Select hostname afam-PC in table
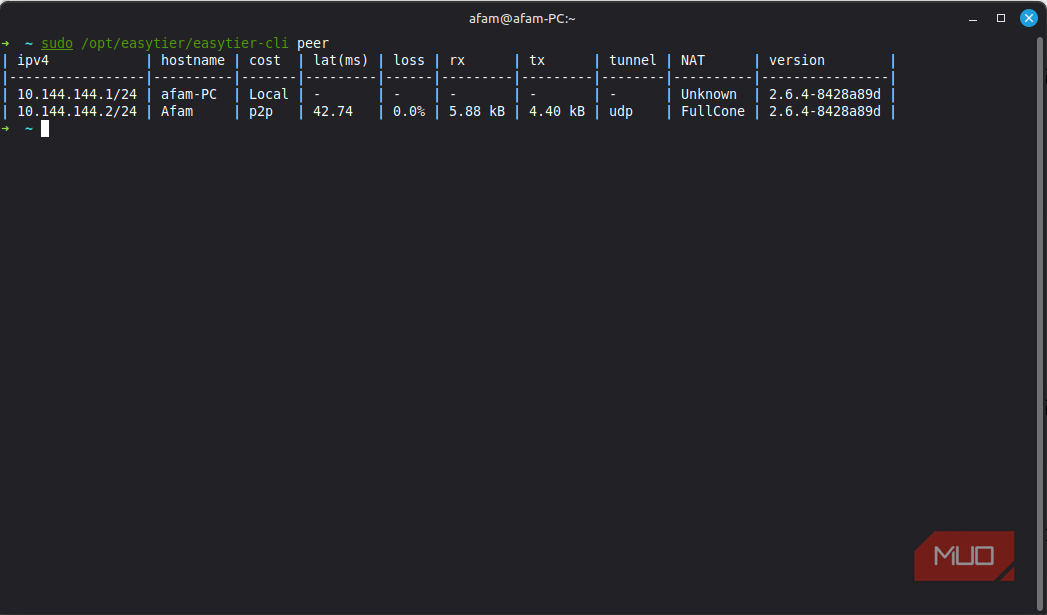Viewport: 1047px width, 615px height. [x=189, y=94]
